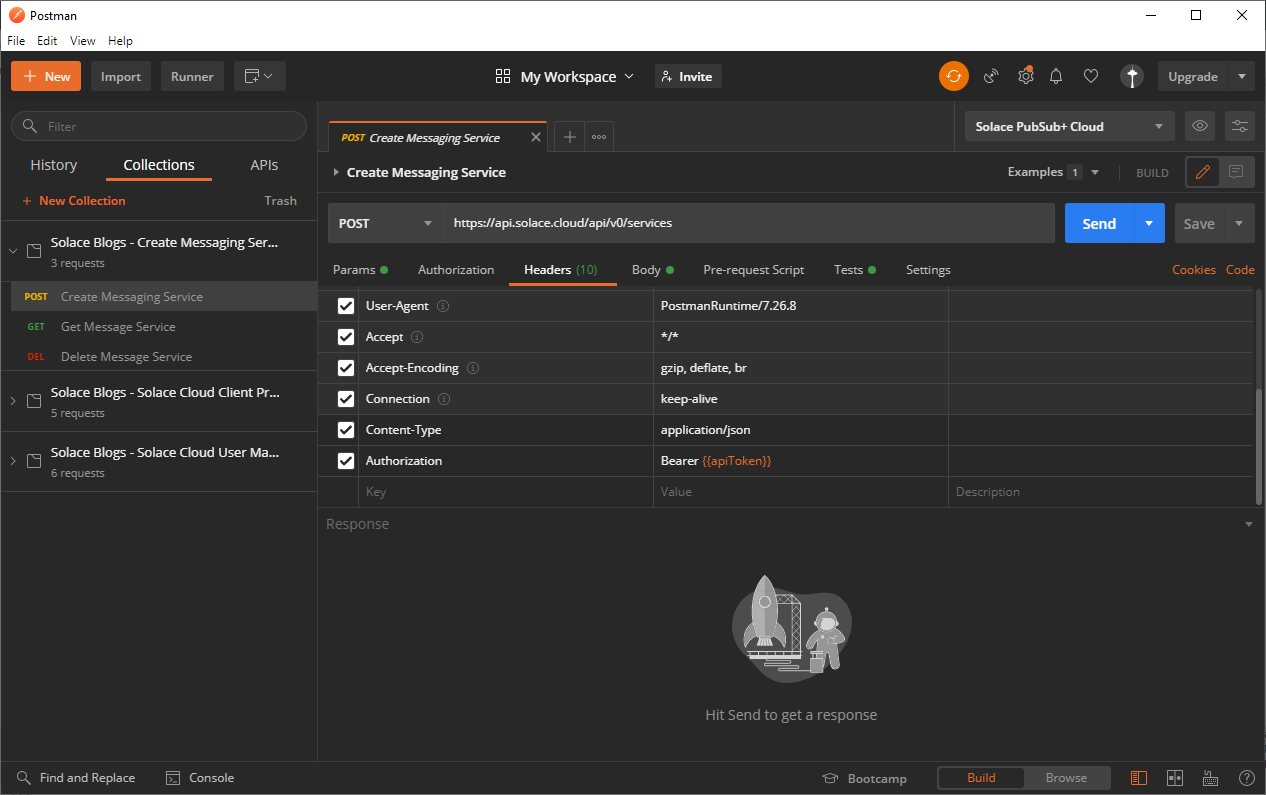Click the Cookies link
Viewport: 1266px width, 795px height.
click(x=1193, y=270)
